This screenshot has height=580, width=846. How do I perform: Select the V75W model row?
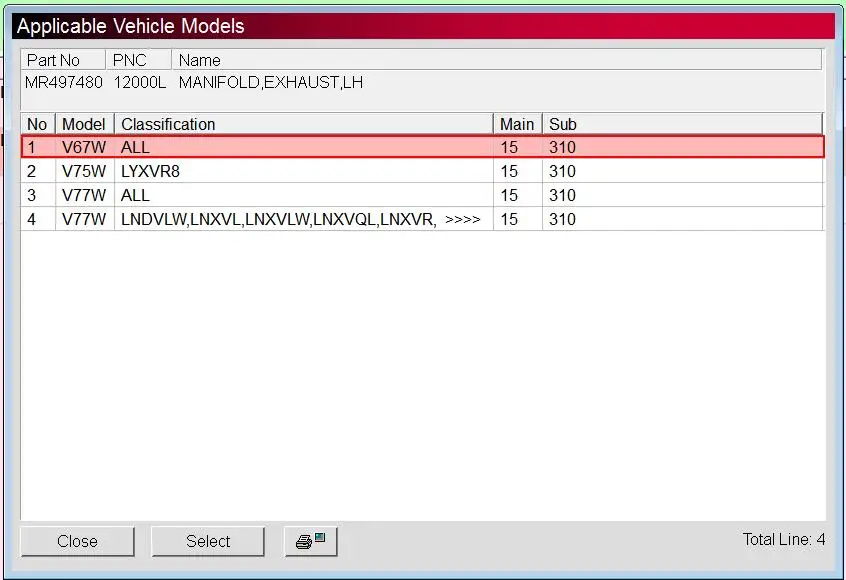[422, 171]
